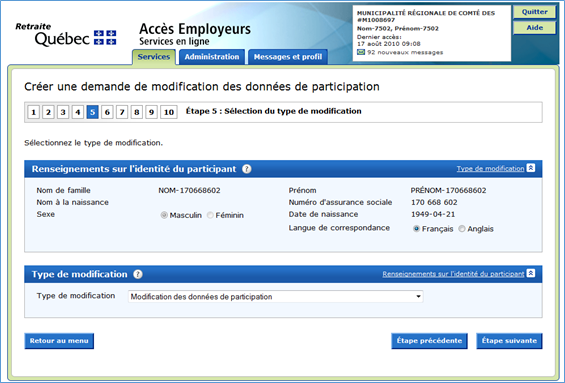This screenshot has height=383, width=565.
Task: Select current step 5 in the wizard
Action: click(x=93, y=112)
